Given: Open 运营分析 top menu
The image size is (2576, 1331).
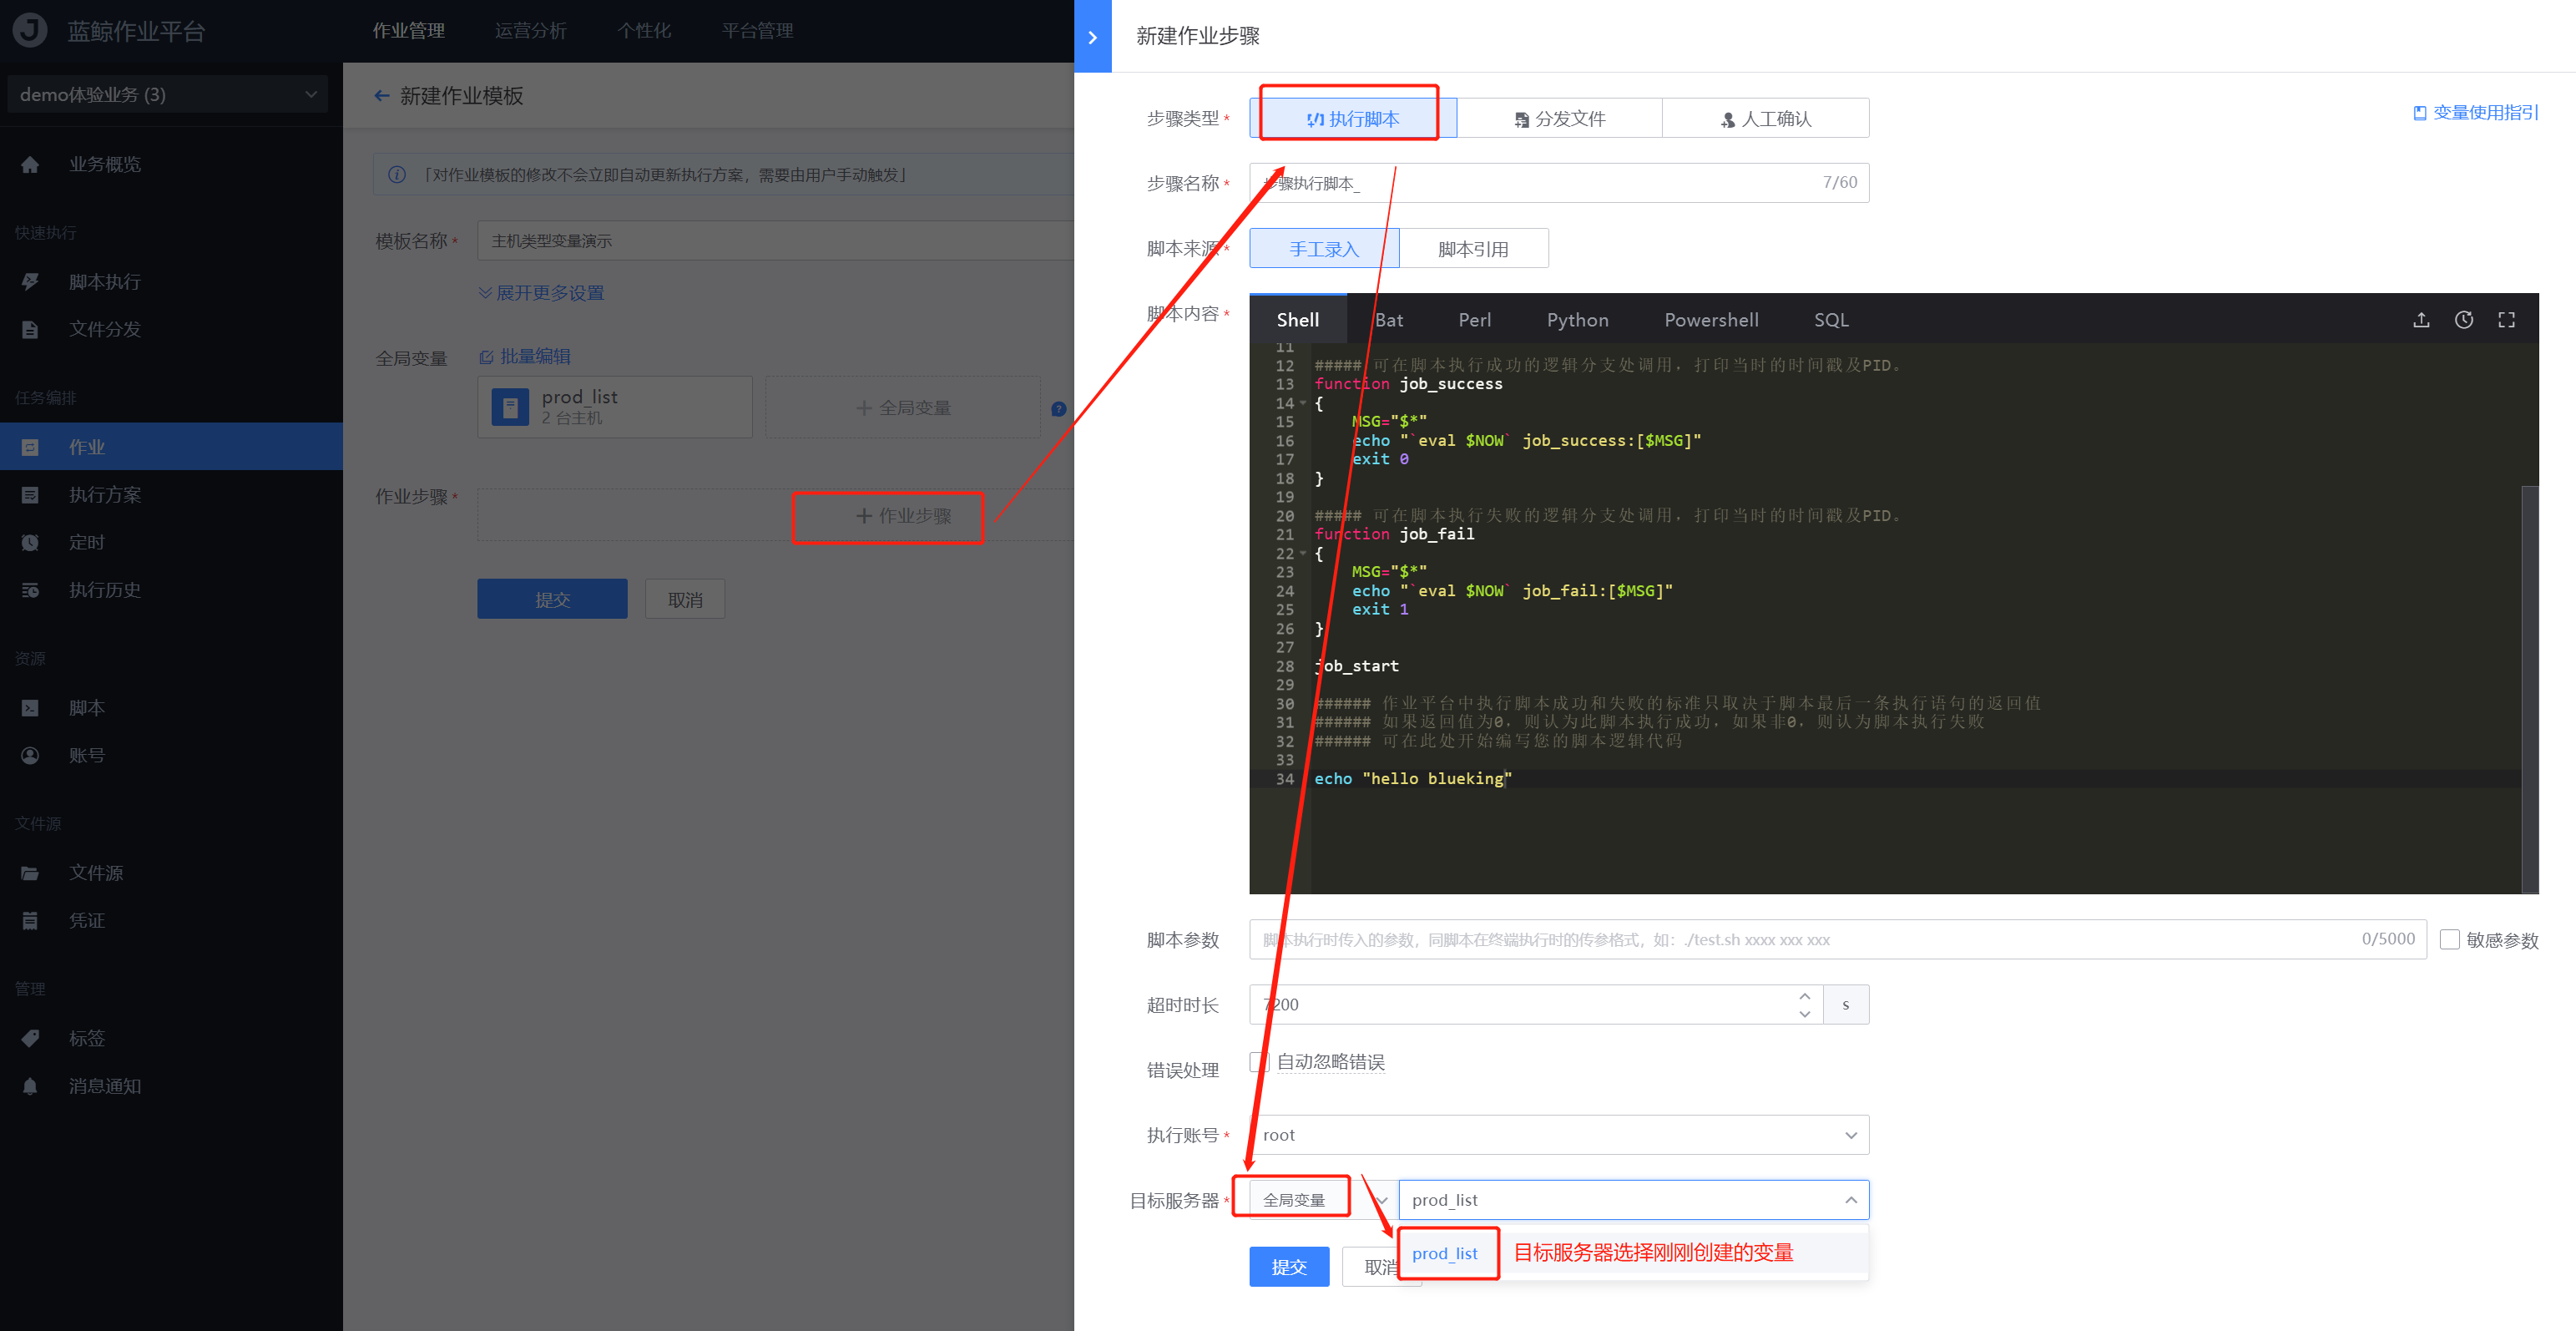Looking at the screenshot, I should tap(531, 31).
